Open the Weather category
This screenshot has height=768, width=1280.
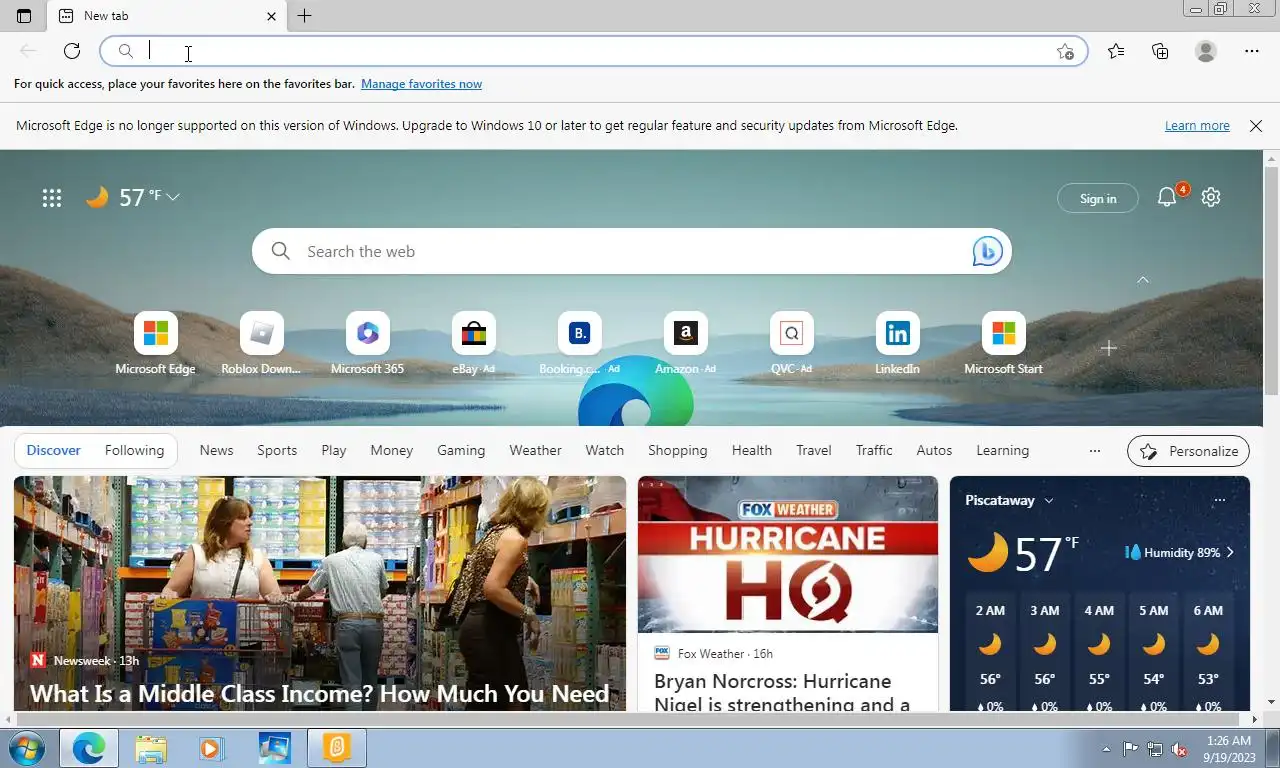535,450
